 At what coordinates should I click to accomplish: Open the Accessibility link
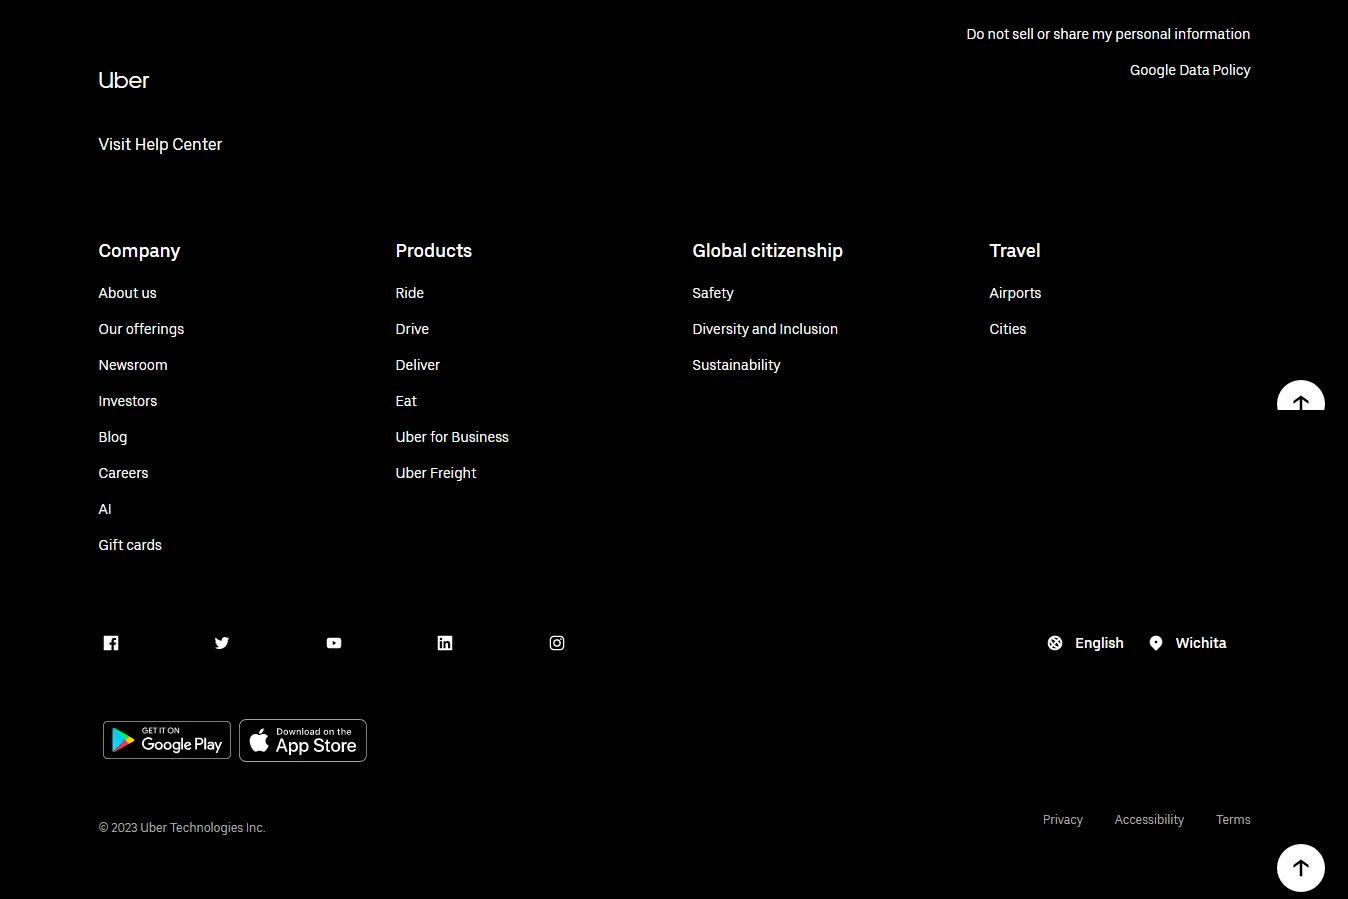tap(1149, 820)
